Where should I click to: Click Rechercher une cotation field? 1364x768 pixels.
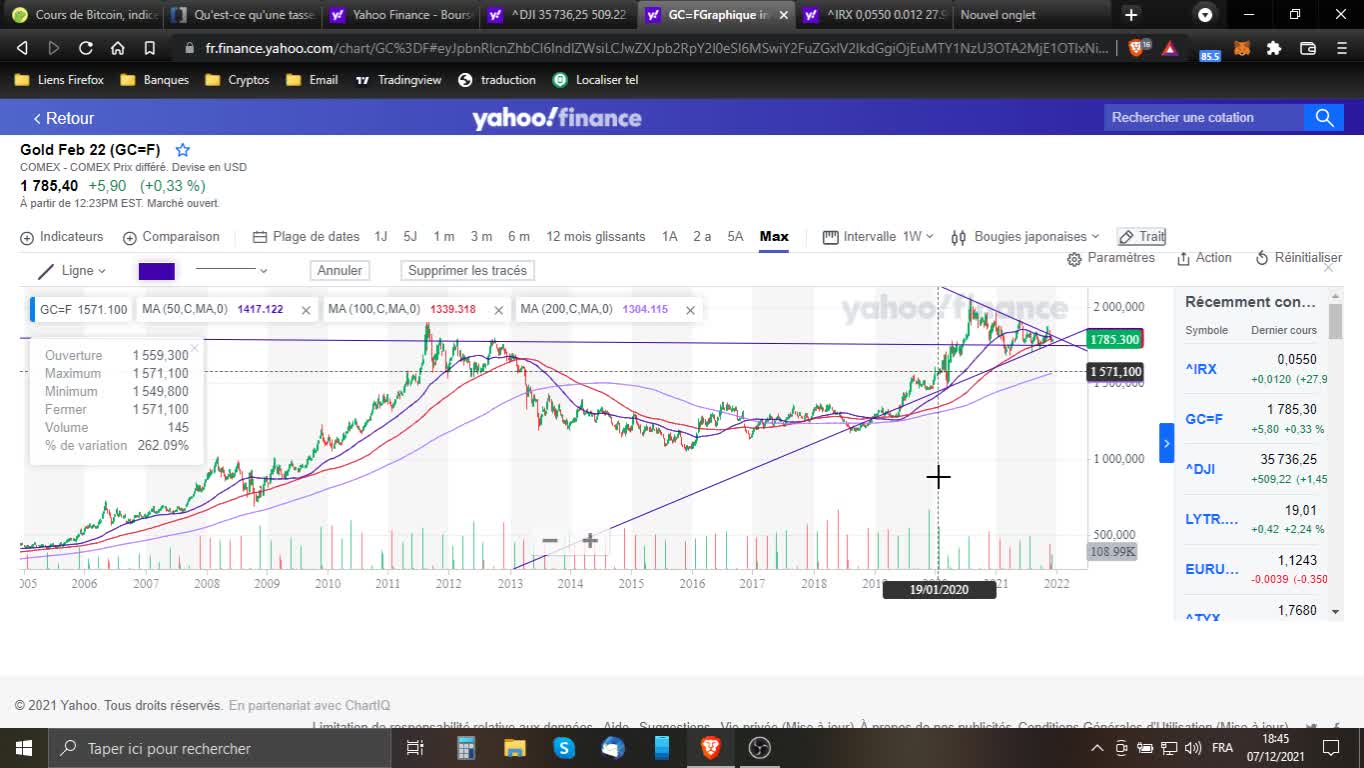click(x=1203, y=118)
